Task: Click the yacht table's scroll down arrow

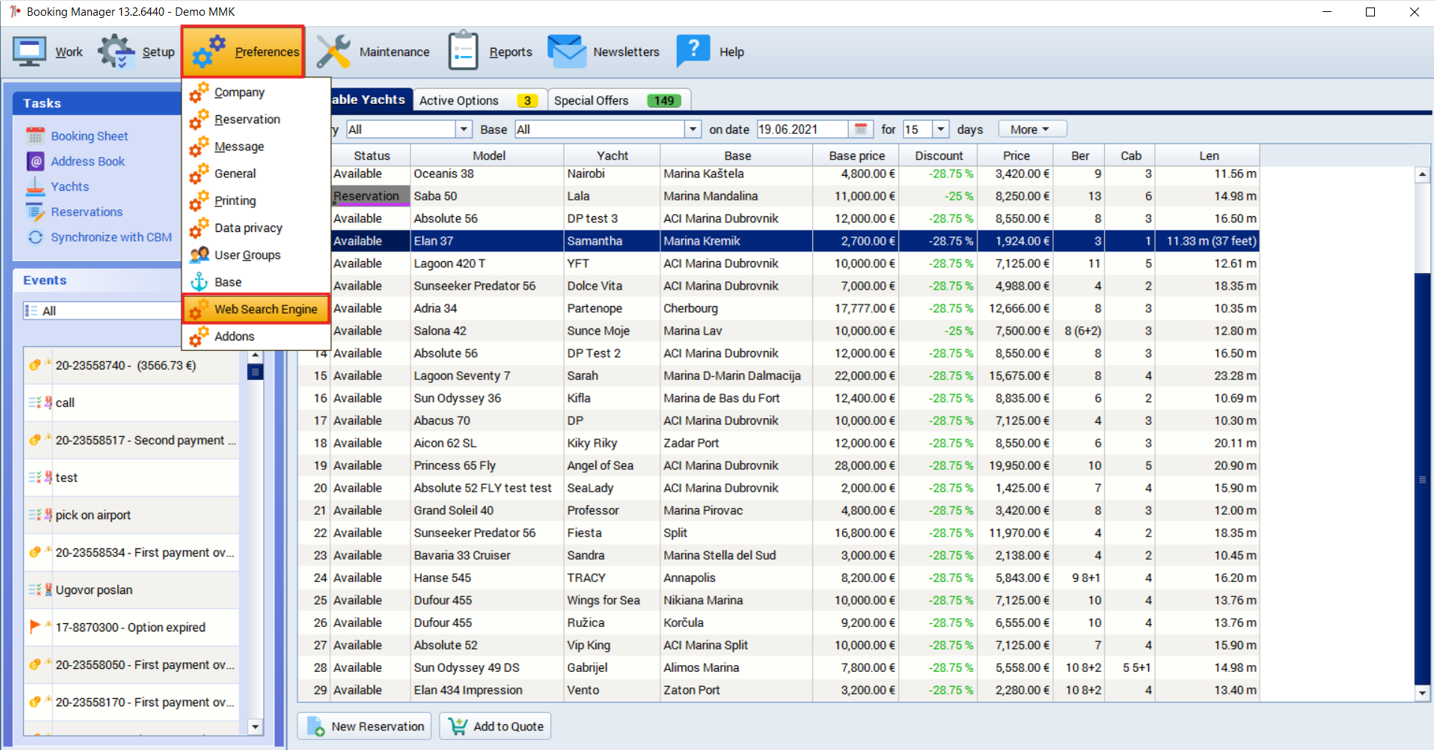Action: click(1422, 693)
